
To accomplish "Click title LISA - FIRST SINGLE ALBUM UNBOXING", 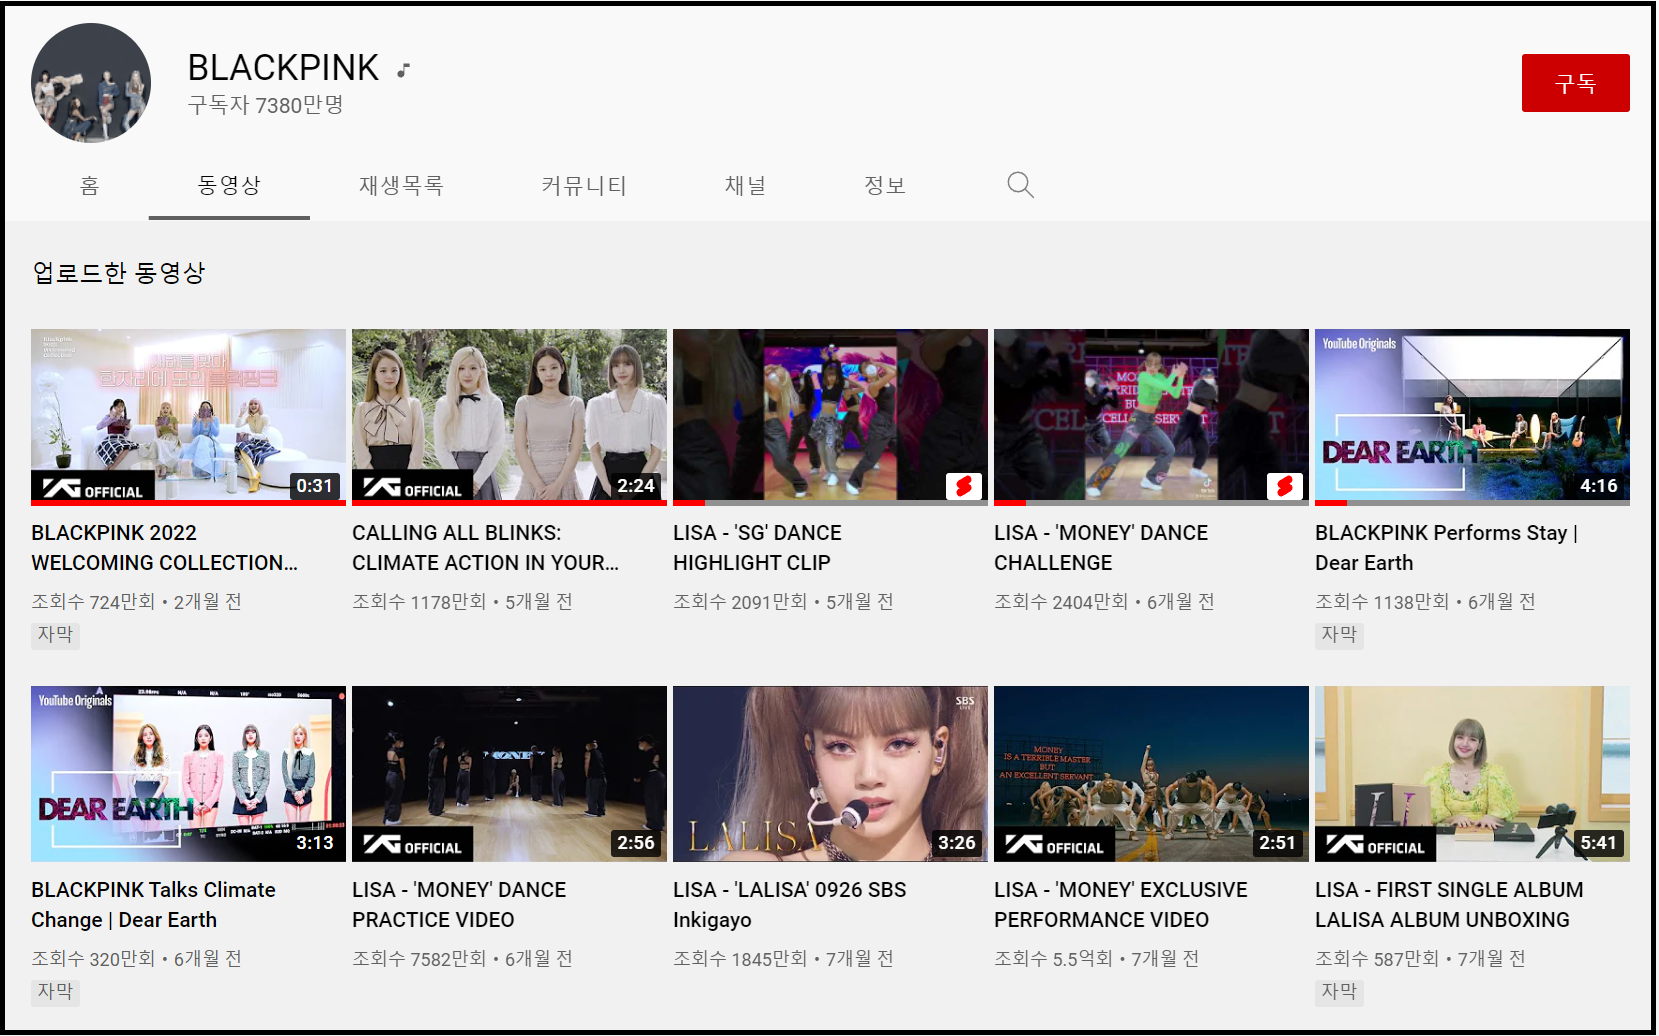I will [1449, 905].
